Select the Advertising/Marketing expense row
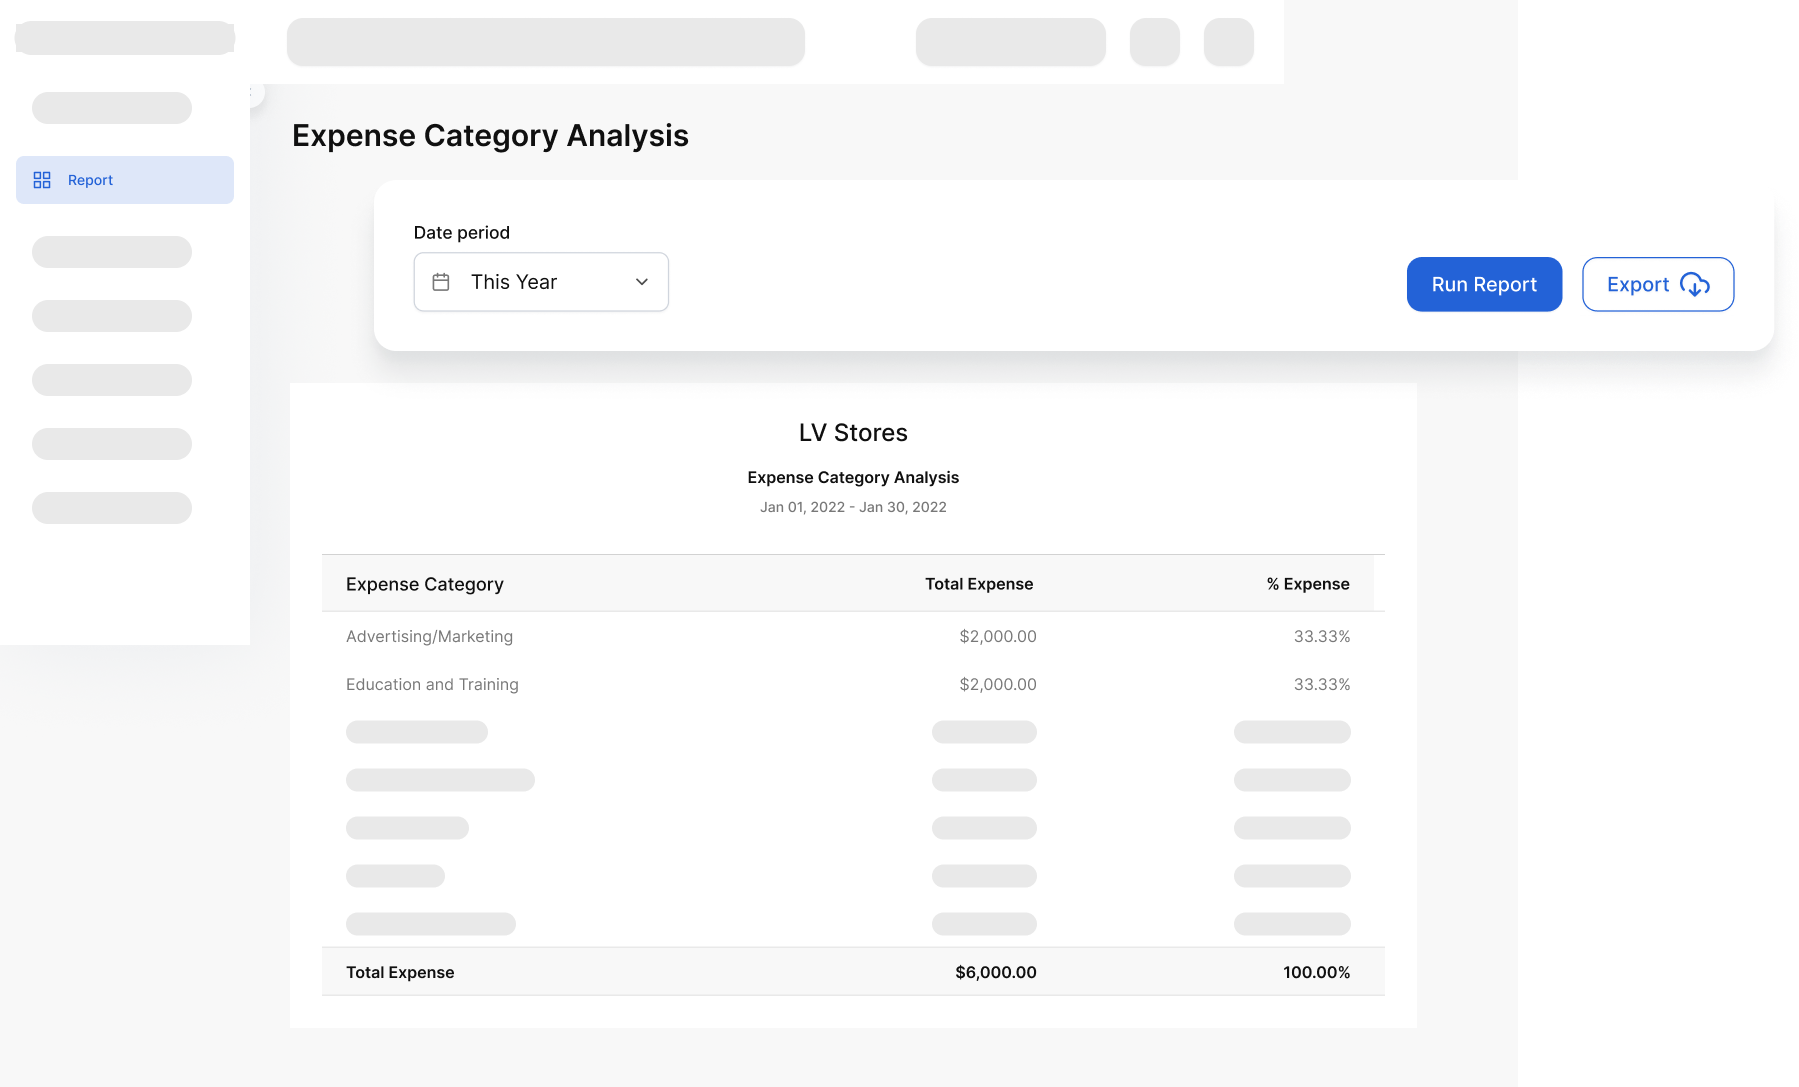The width and height of the screenshot is (1799, 1087). [x=430, y=636]
